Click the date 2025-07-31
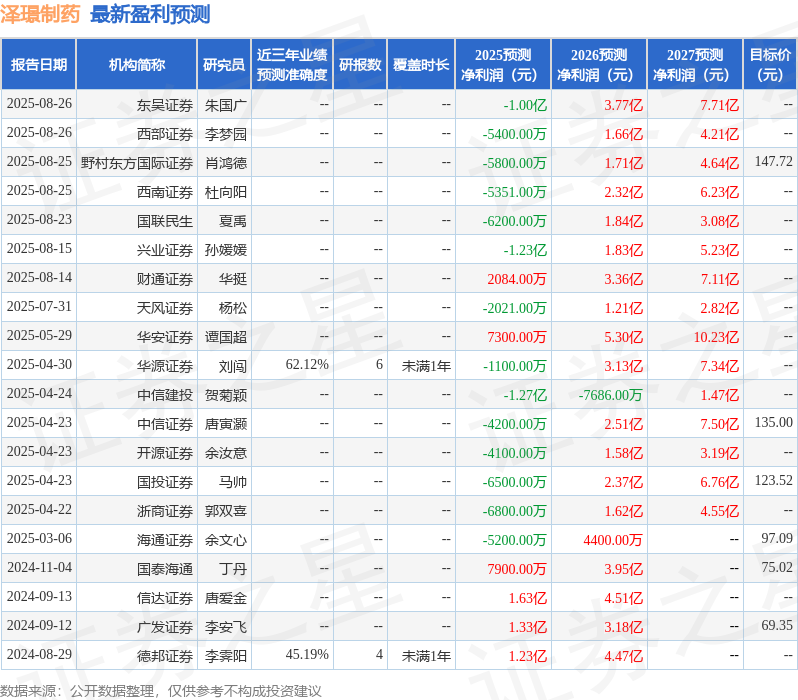The height and width of the screenshot is (700, 798). (39, 307)
